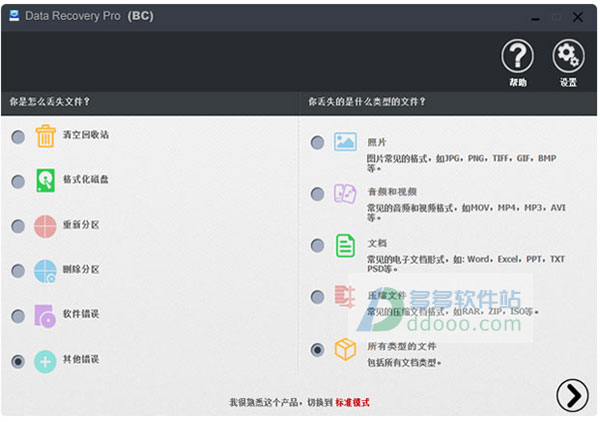The width and height of the screenshot is (600, 422).
Task: Minimize the Data Recovery Pro window
Action: click(535, 18)
